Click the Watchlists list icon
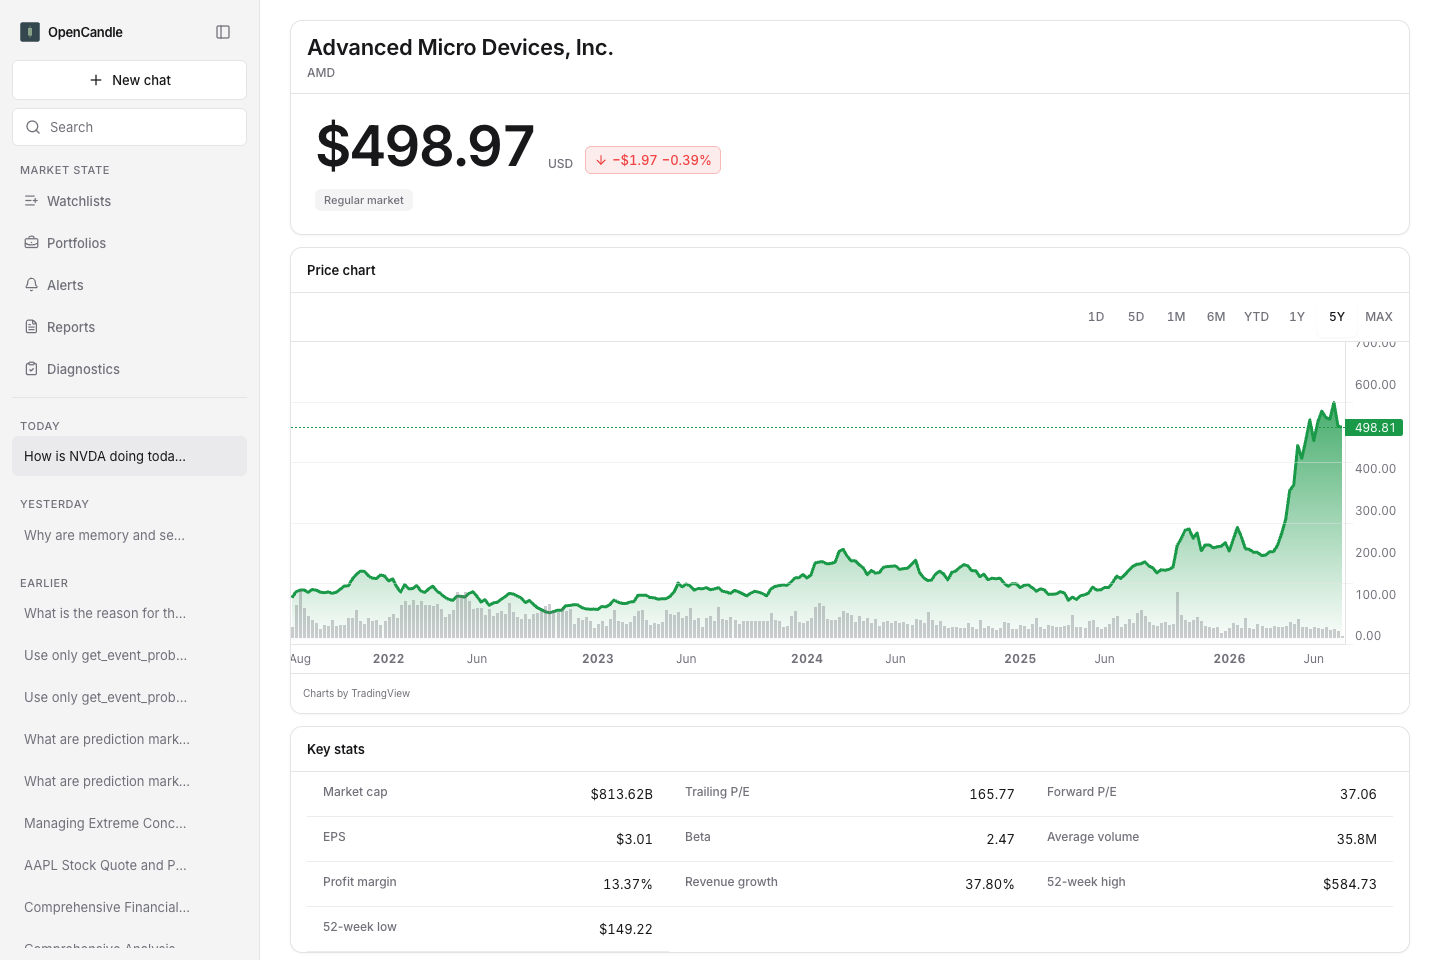 click(31, 201)
